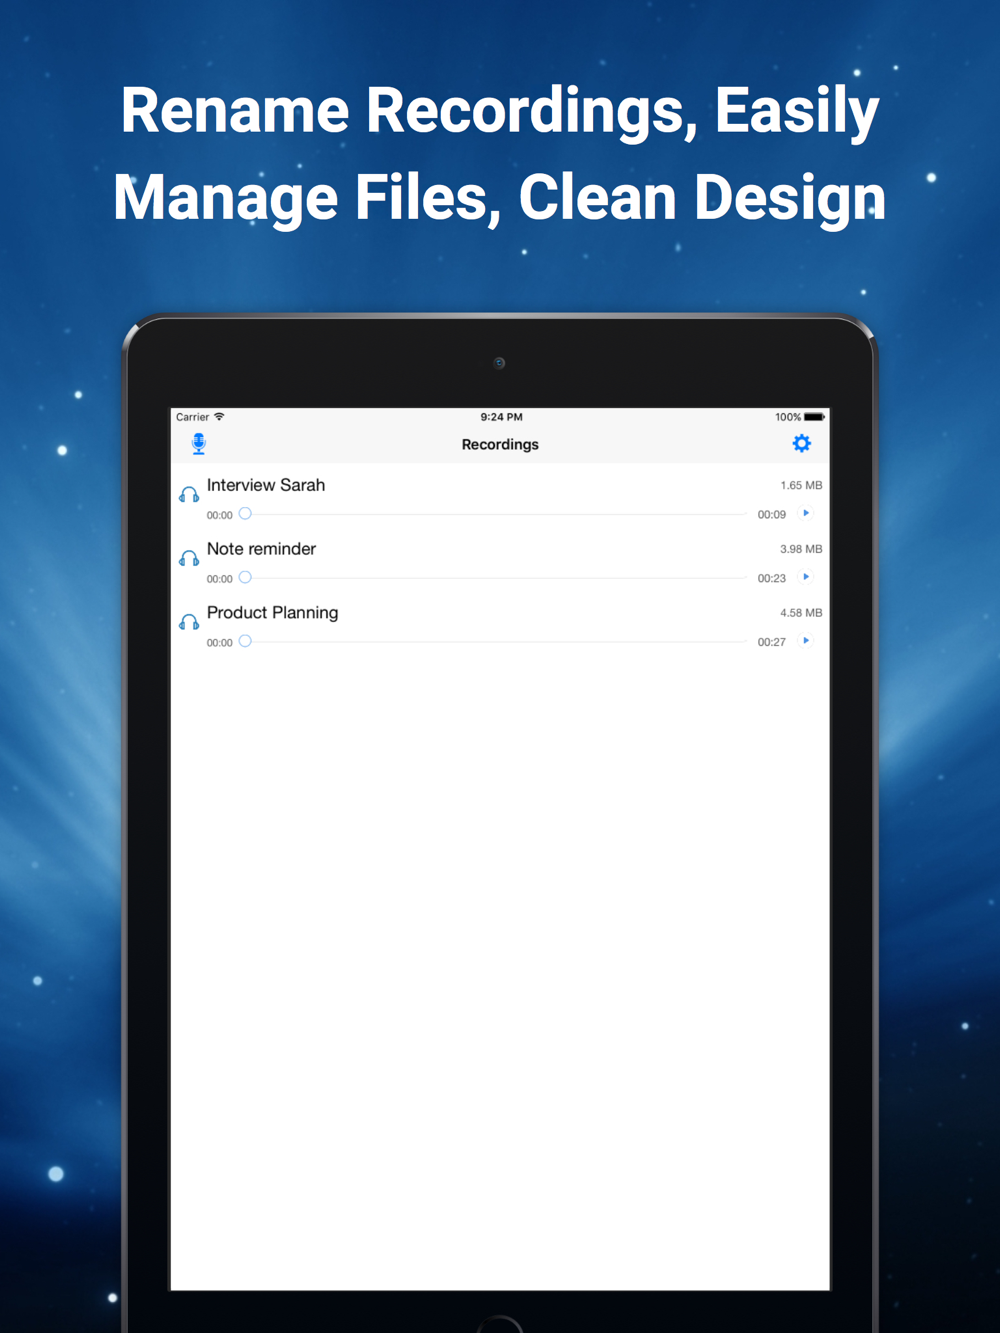Screen dimensions: 1000x1333
Task: Tap the microphone record icon
Action: tap(199, 444)
